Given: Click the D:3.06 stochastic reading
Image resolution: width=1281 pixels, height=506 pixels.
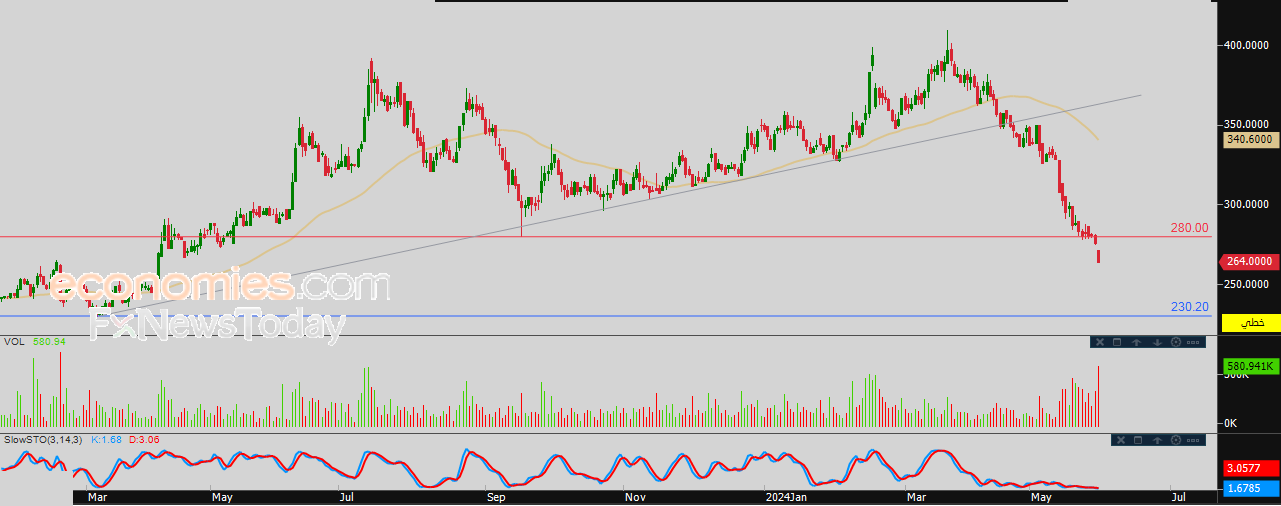Looking at the screenshot, I should coord(143,439).
